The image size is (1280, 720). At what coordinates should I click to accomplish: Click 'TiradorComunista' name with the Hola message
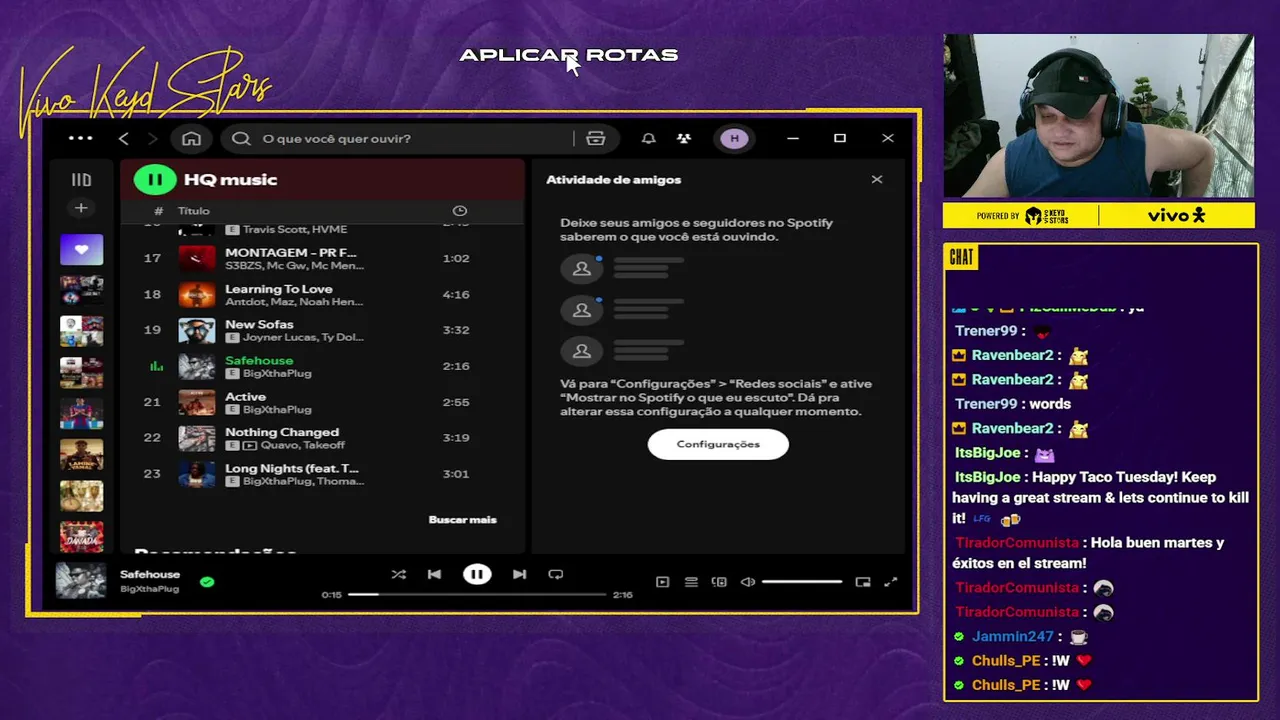click(x=1016, y=543)
